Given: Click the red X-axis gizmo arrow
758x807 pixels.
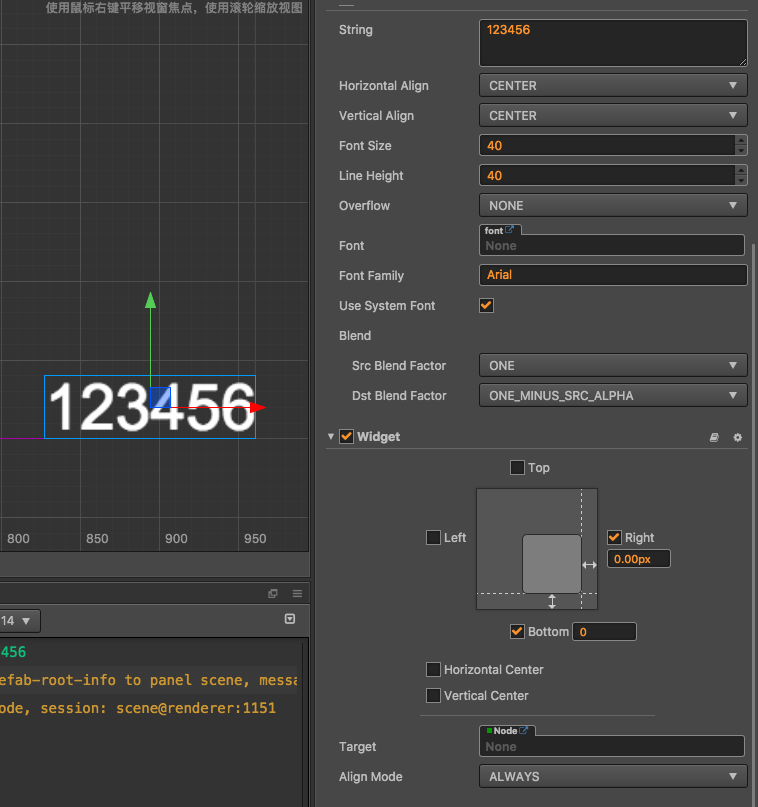Looking at the screenshot, I should click(257, 407).
